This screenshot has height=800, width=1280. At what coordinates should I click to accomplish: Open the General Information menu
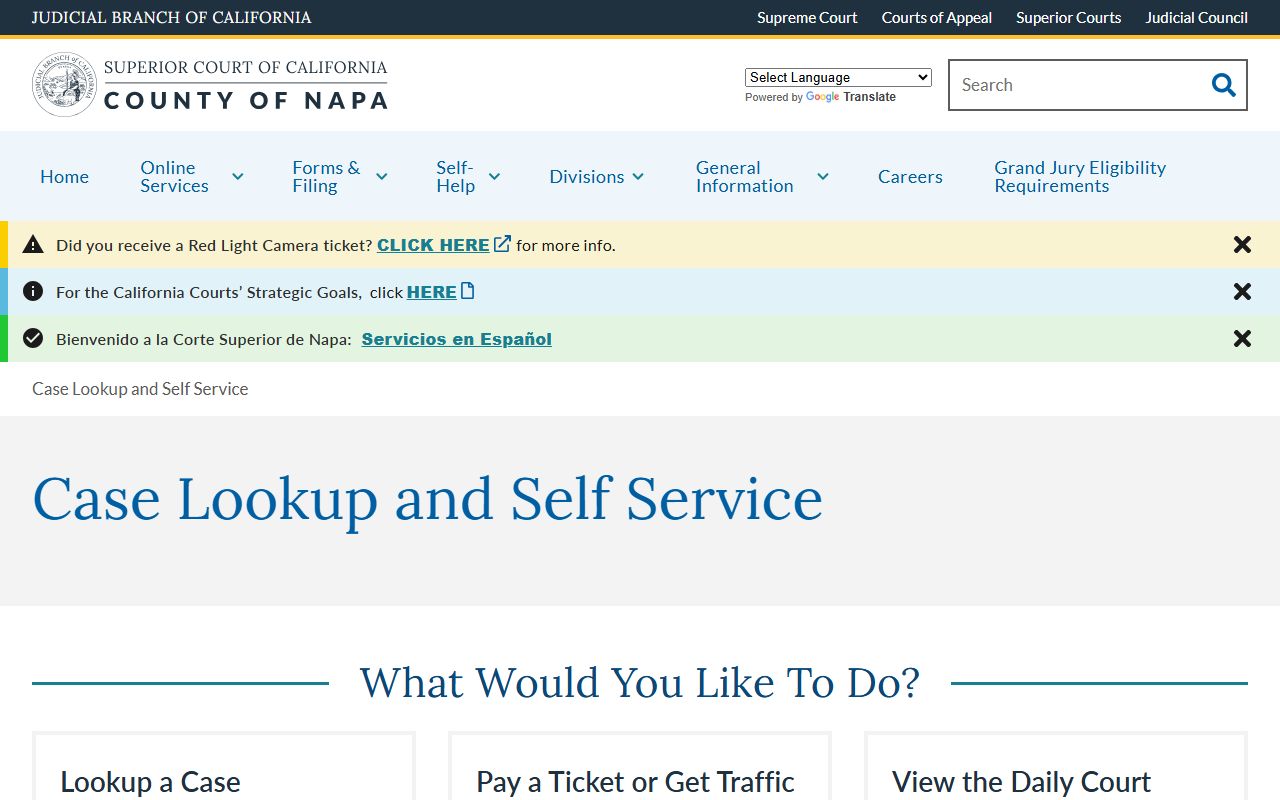[x=744, y=177]
